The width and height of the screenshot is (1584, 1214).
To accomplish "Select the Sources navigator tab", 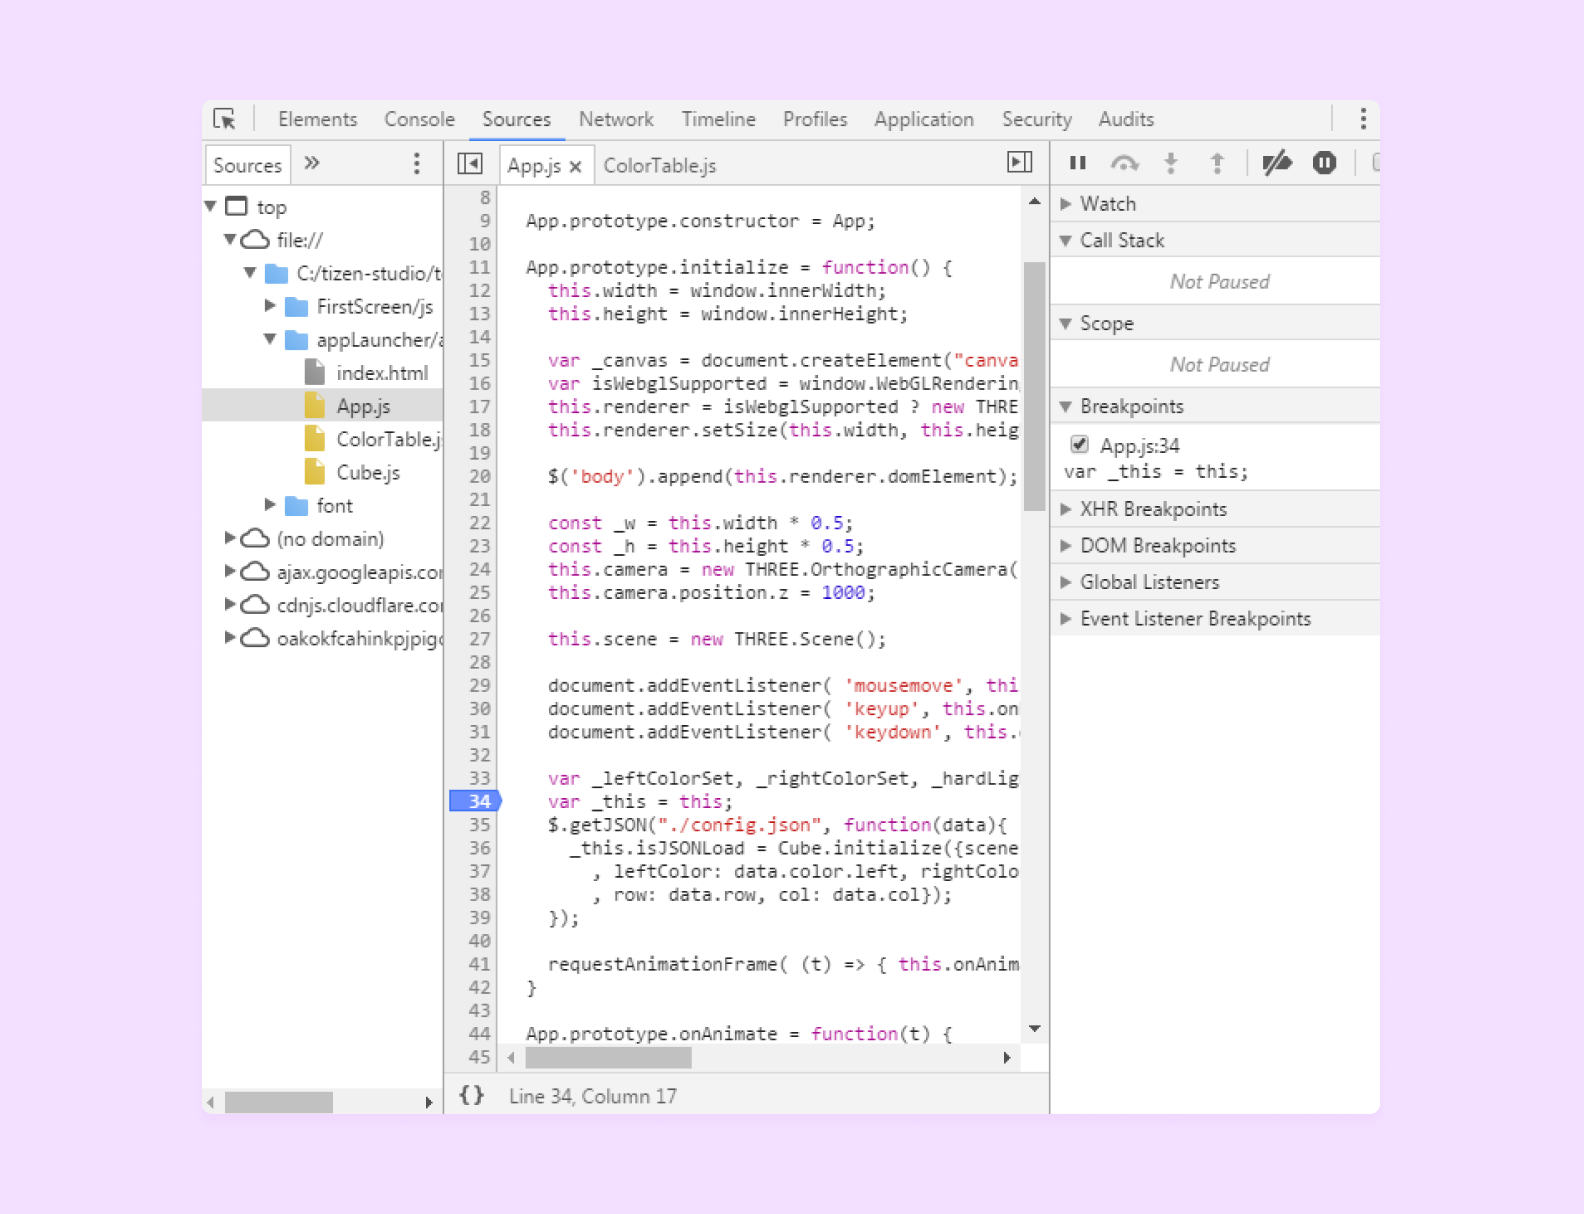I will [x=247, y=165].
